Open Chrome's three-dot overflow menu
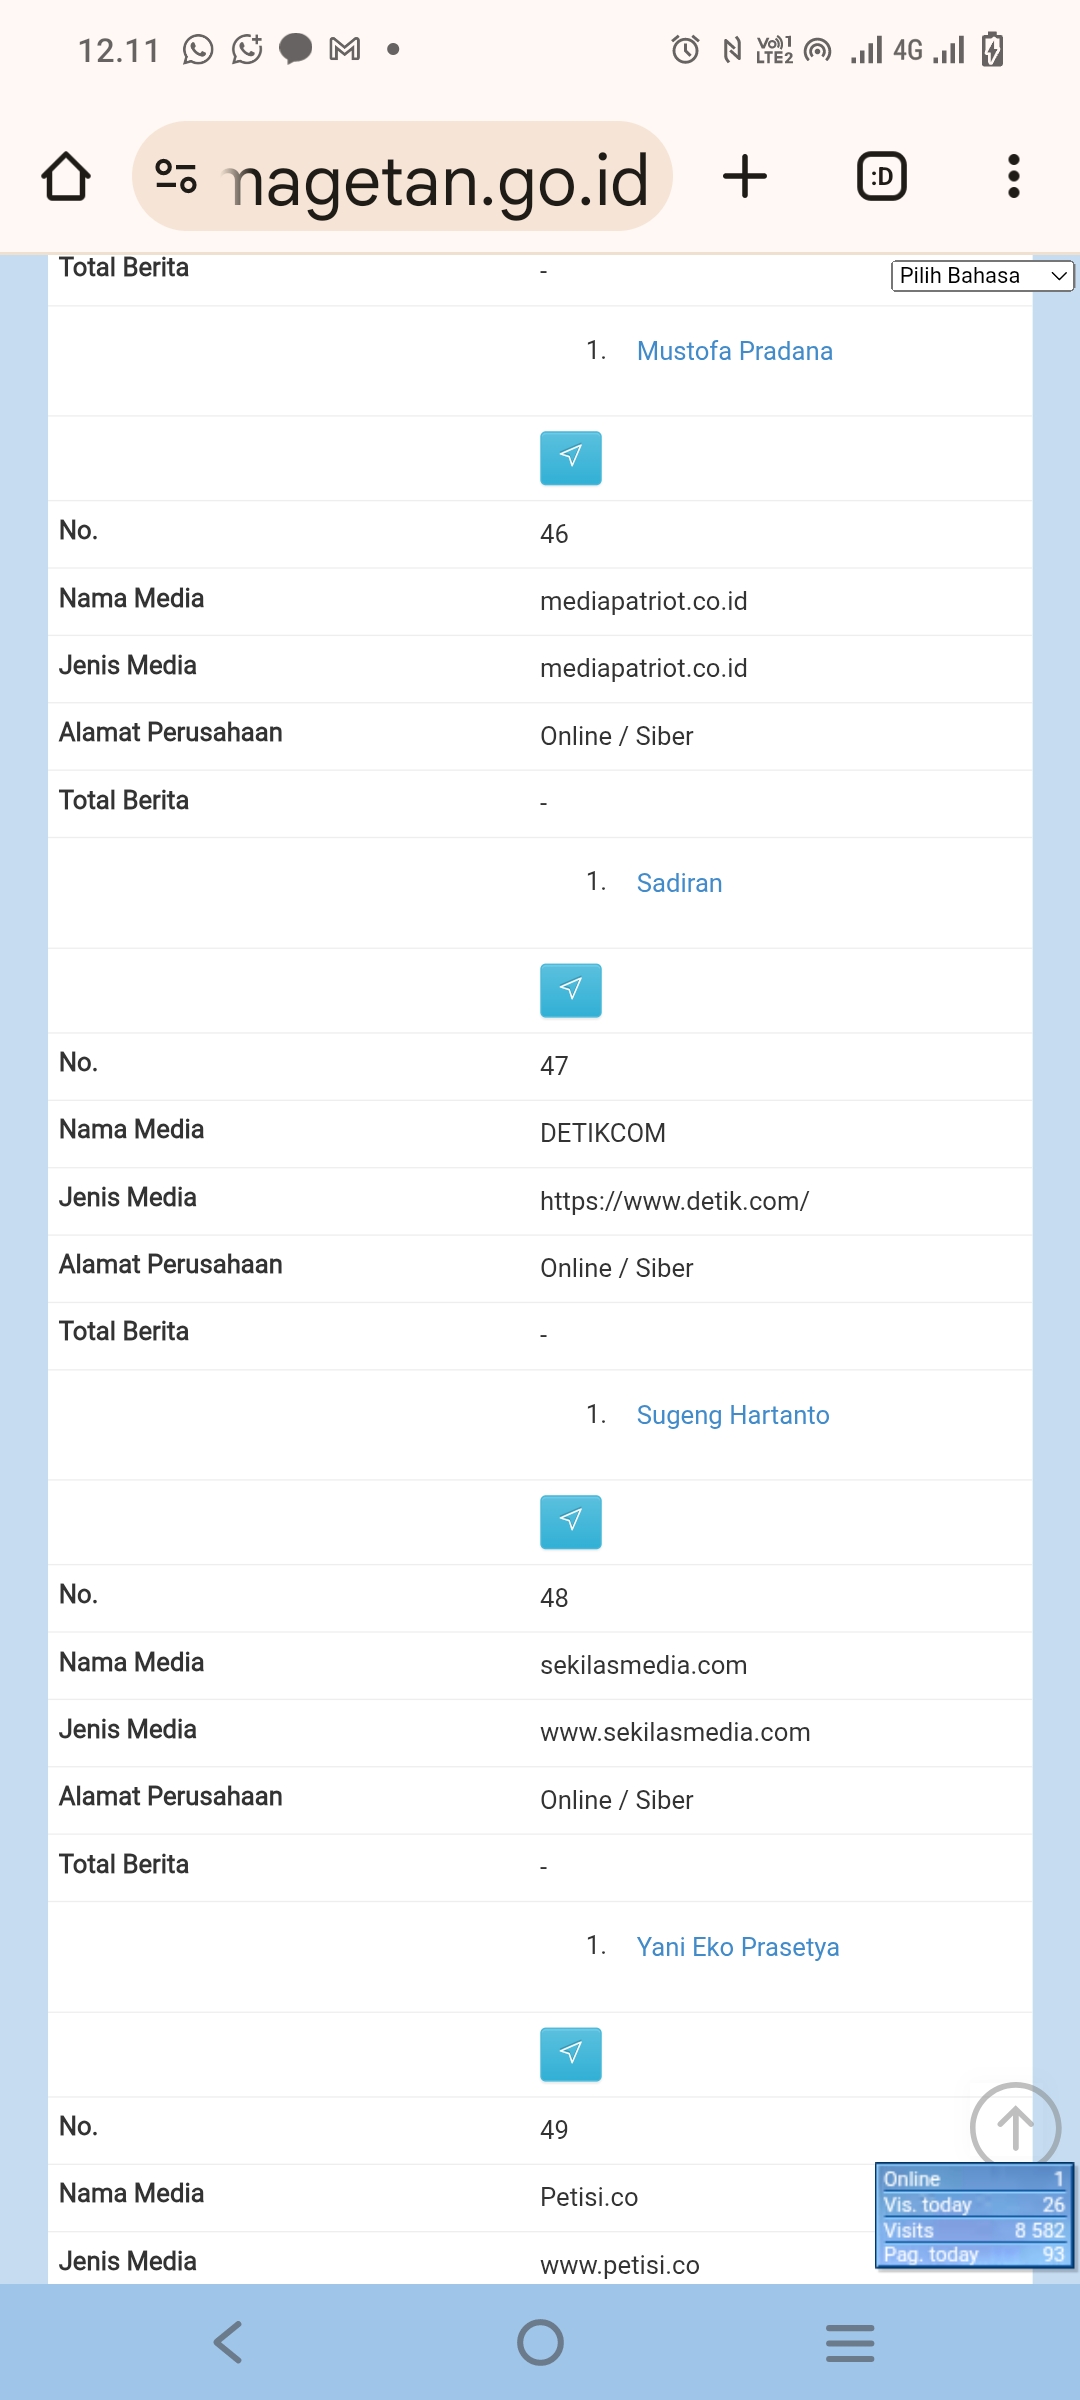Viewport: 1080px width, 2400px height. 1013,177
